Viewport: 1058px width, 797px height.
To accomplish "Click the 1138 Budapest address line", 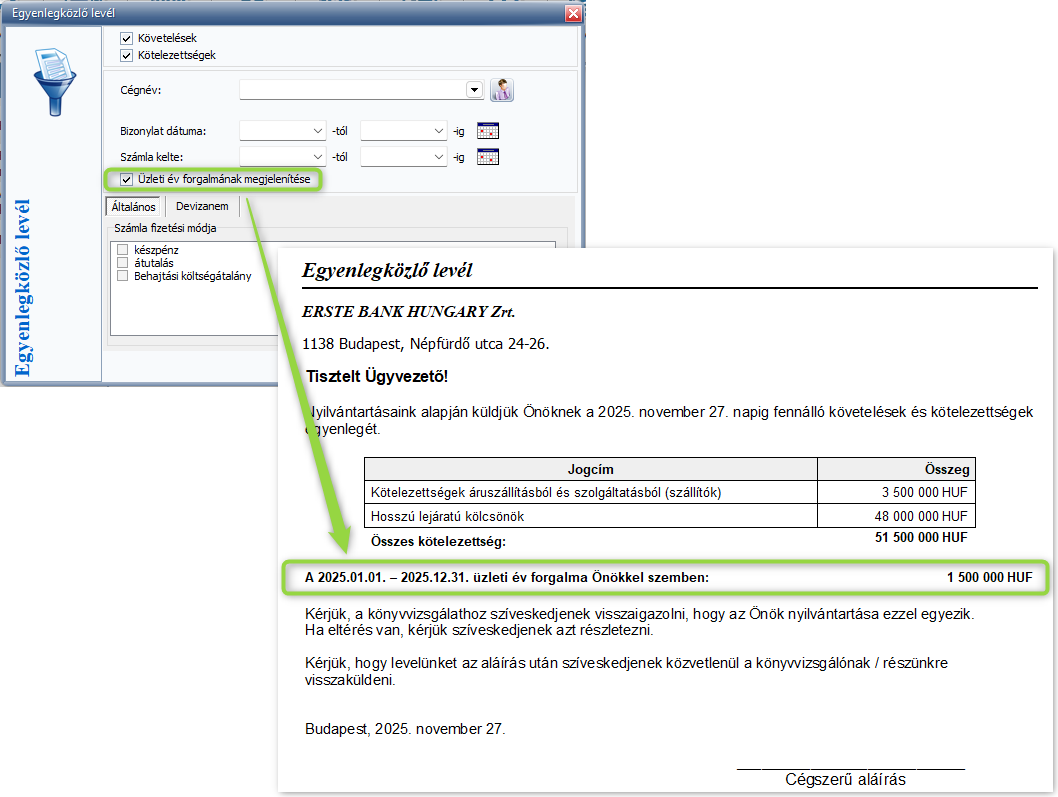I will pos(425,344).
